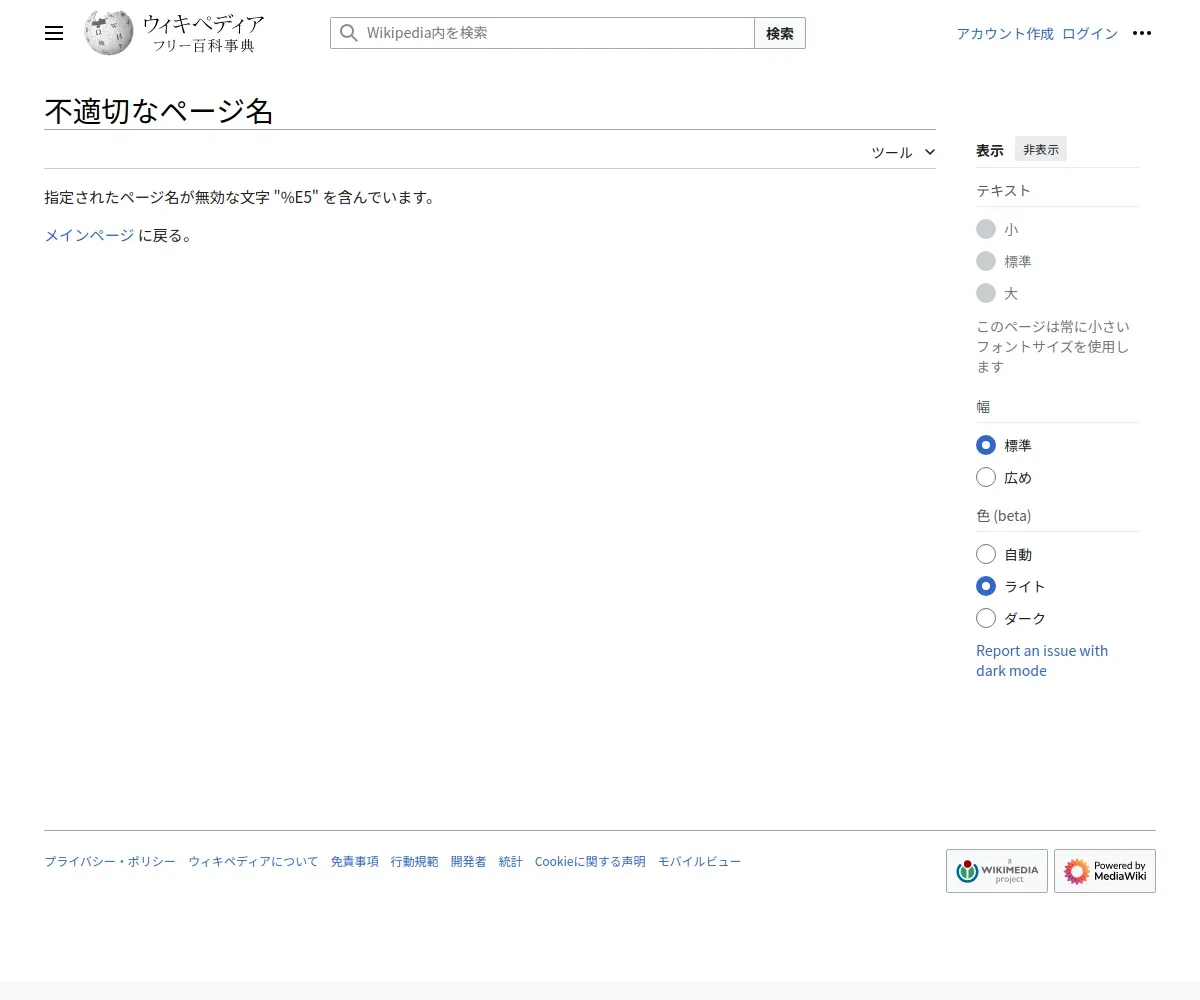
Task: Click the 検索 search button
Action: 780,33
